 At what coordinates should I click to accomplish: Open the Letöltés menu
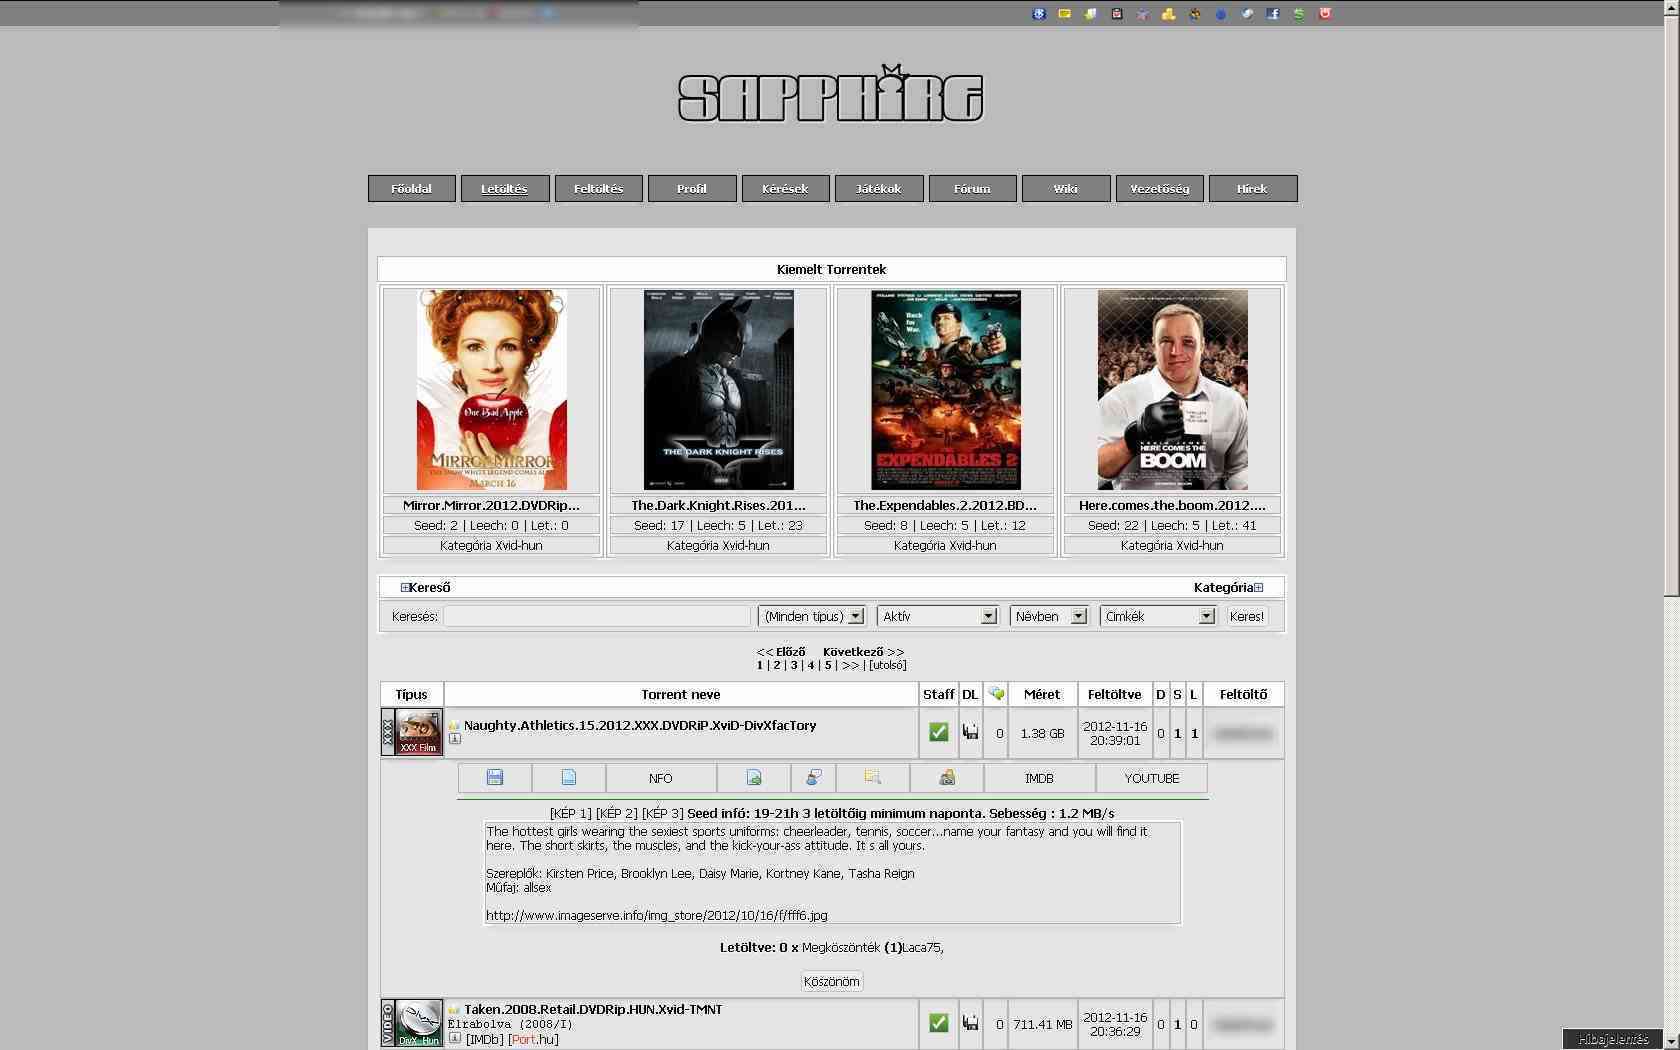504,189
